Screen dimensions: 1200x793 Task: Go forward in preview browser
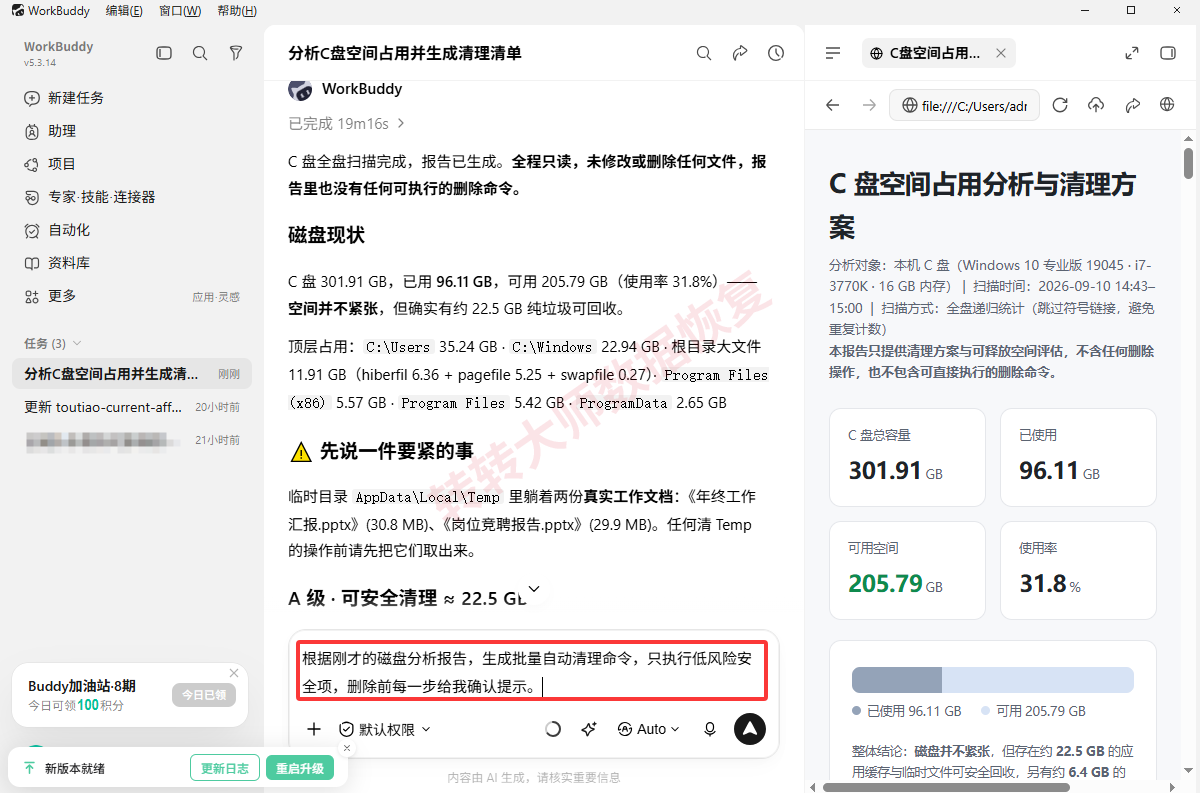pos(869,105)
